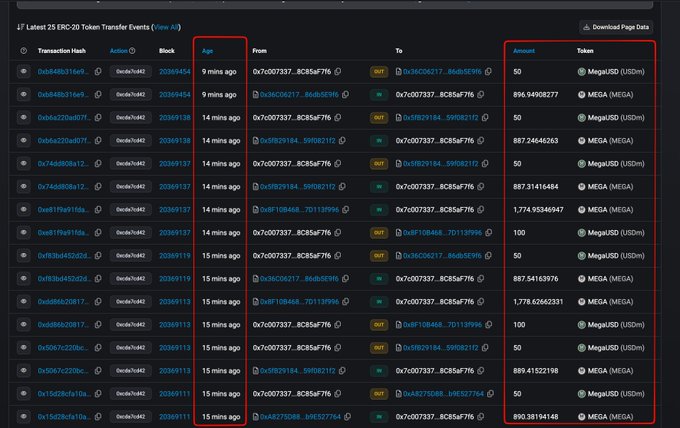This screenshot has width=680, height=428.
Task: Click OUT badge in block 20369111 row
Action: pyautogui.click(x=379, y=394)
